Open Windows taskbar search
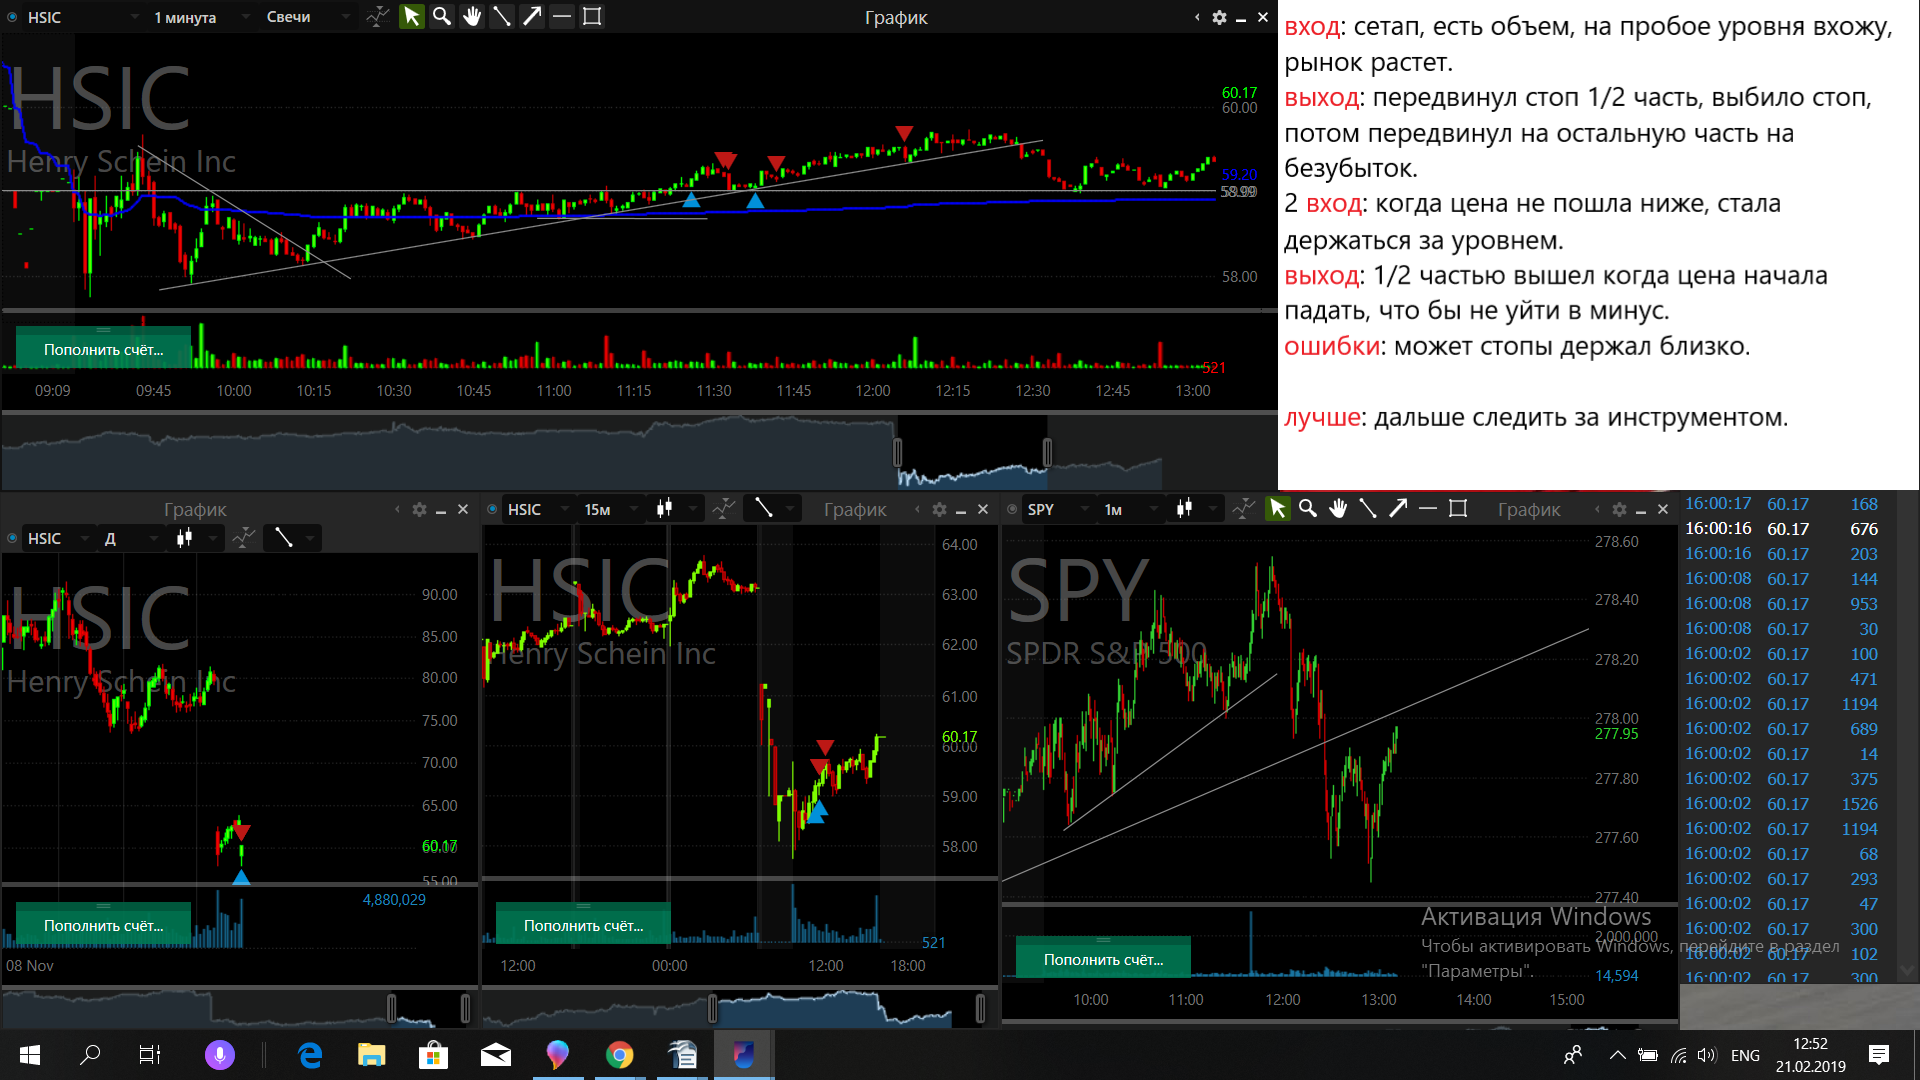Image resolution: width=1920 pixels, height=1080 pixels. tap(90, 1055)
